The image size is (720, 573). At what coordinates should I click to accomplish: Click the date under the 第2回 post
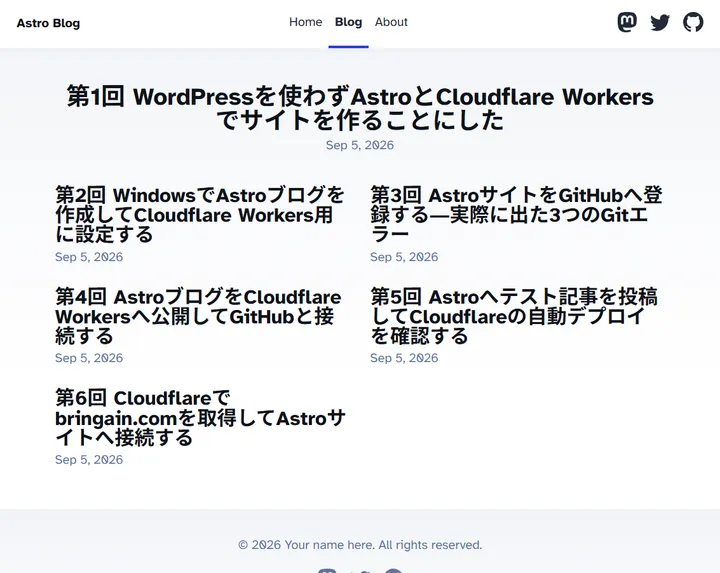pyautogui.click(x=89, y=257)
